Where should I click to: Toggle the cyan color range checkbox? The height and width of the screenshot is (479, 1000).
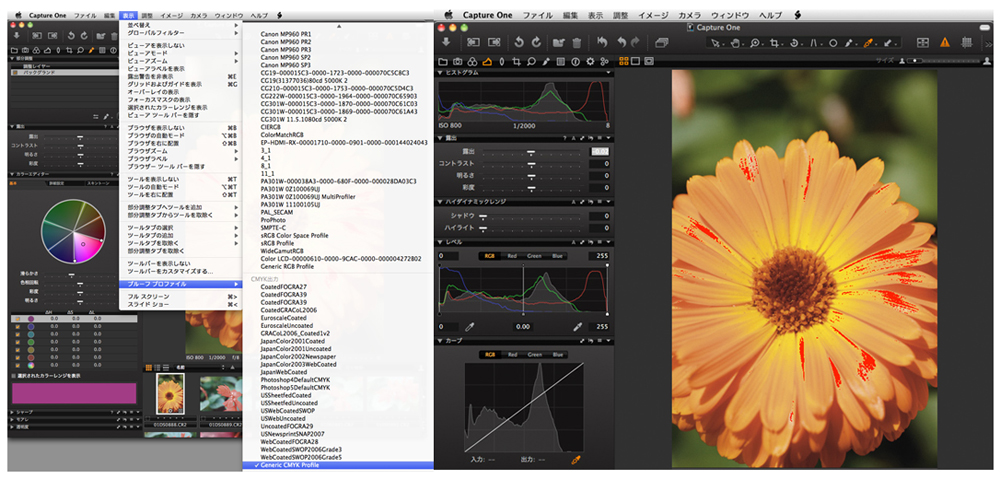point(18,334)
